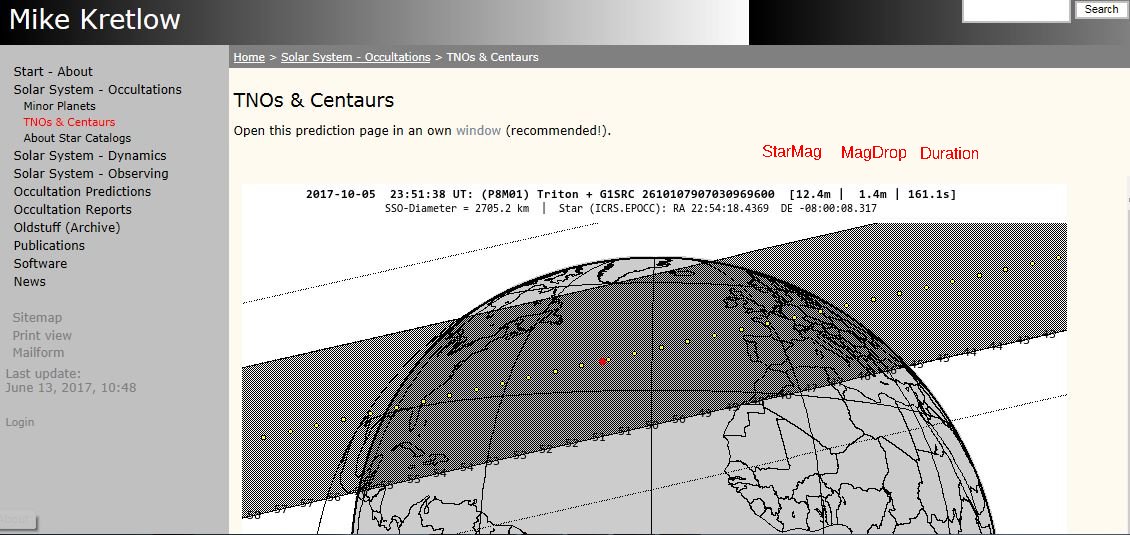Go to Home in the breadcrumb
Image resolution: width=1130 pixels, height=535 pixels.
249,57
